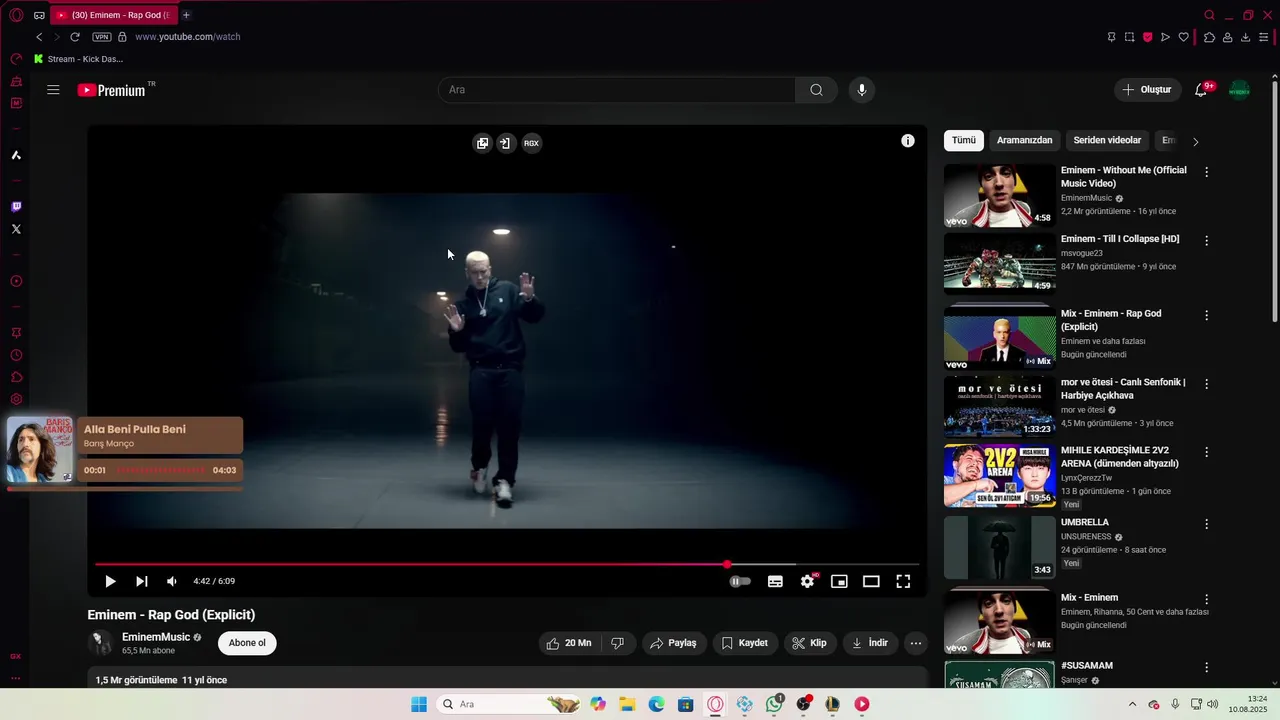The image size is (1280, 720).
Task: Open options for mor ve ötesi video
Action: [x=1206, y=384]
